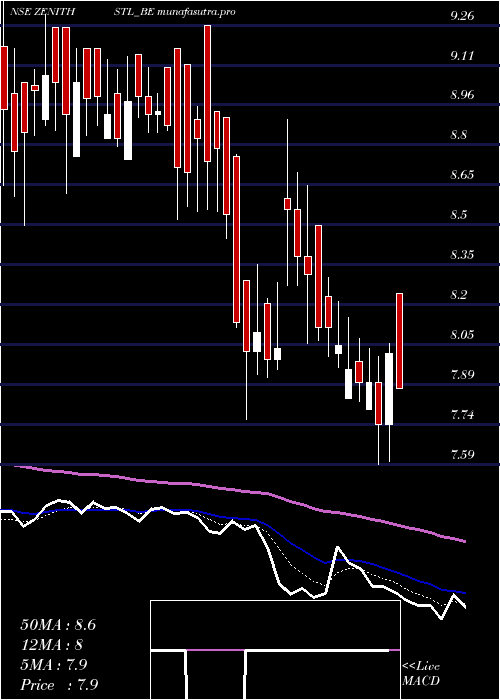500x700 pixels.
Task: Click the 8.65 price axis label
Action: click(462, 175)
